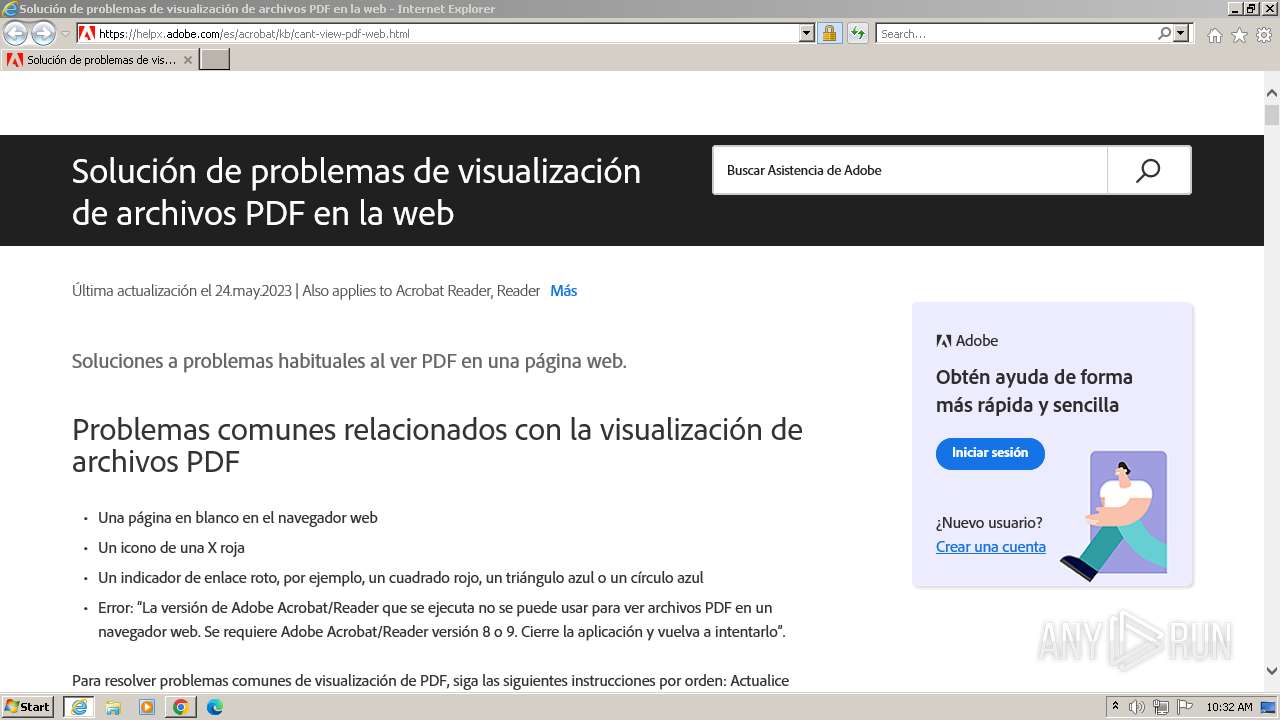Expand the address bar autocomplete dropdown
The image size is (1280, 720).
(807, 33)
